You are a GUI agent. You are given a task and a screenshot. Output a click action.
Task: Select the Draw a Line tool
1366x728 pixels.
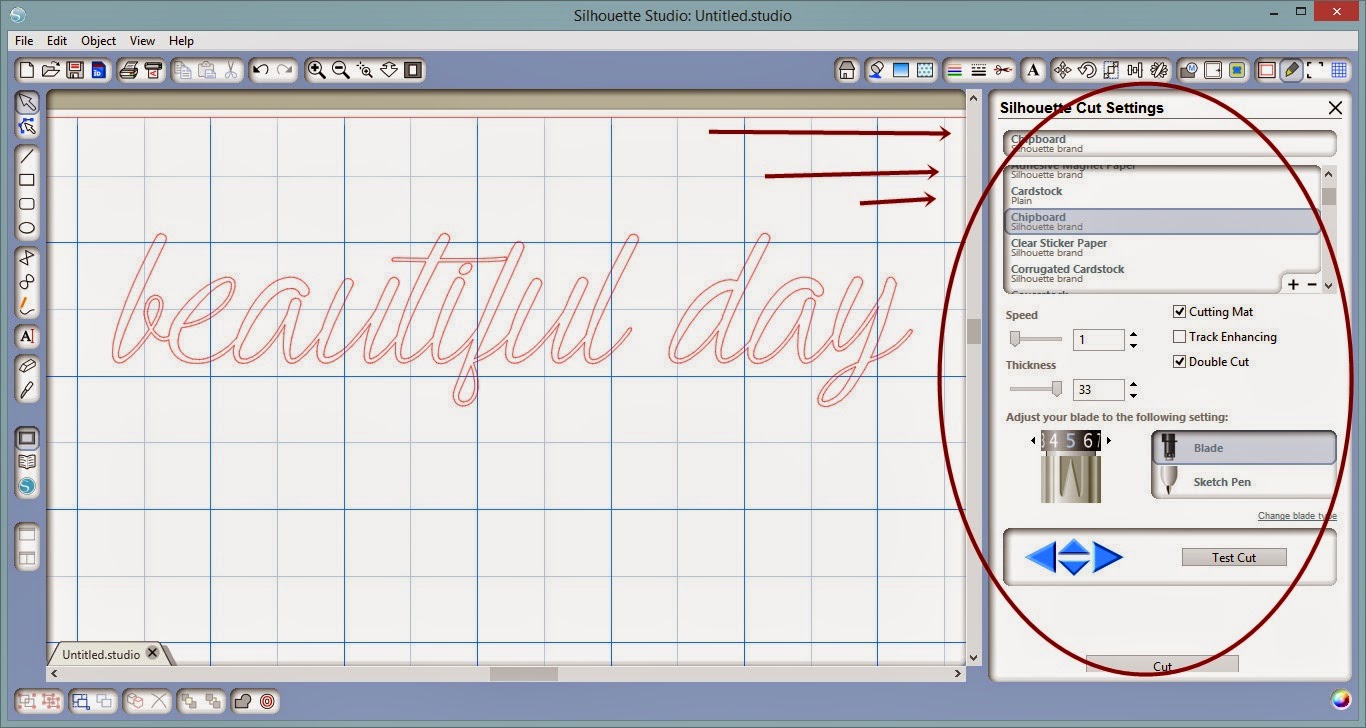(x=27, y=156)
